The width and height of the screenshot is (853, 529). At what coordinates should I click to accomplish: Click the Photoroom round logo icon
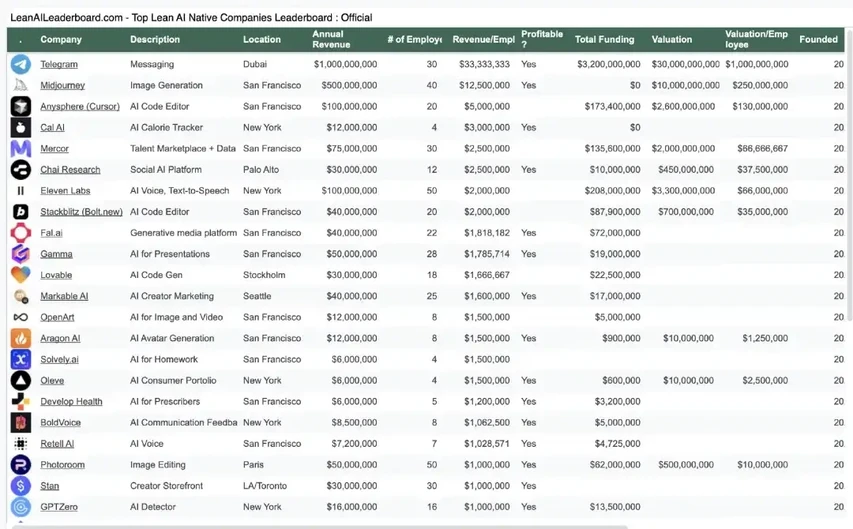pos(21,465)
